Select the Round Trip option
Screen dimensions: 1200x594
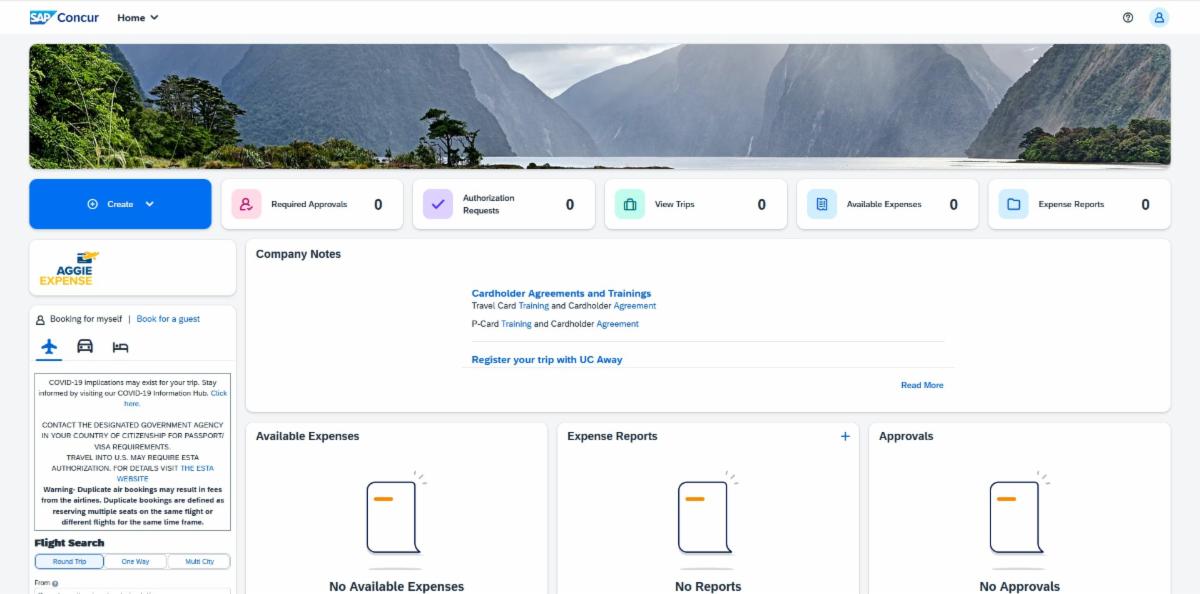coord(69,562)
